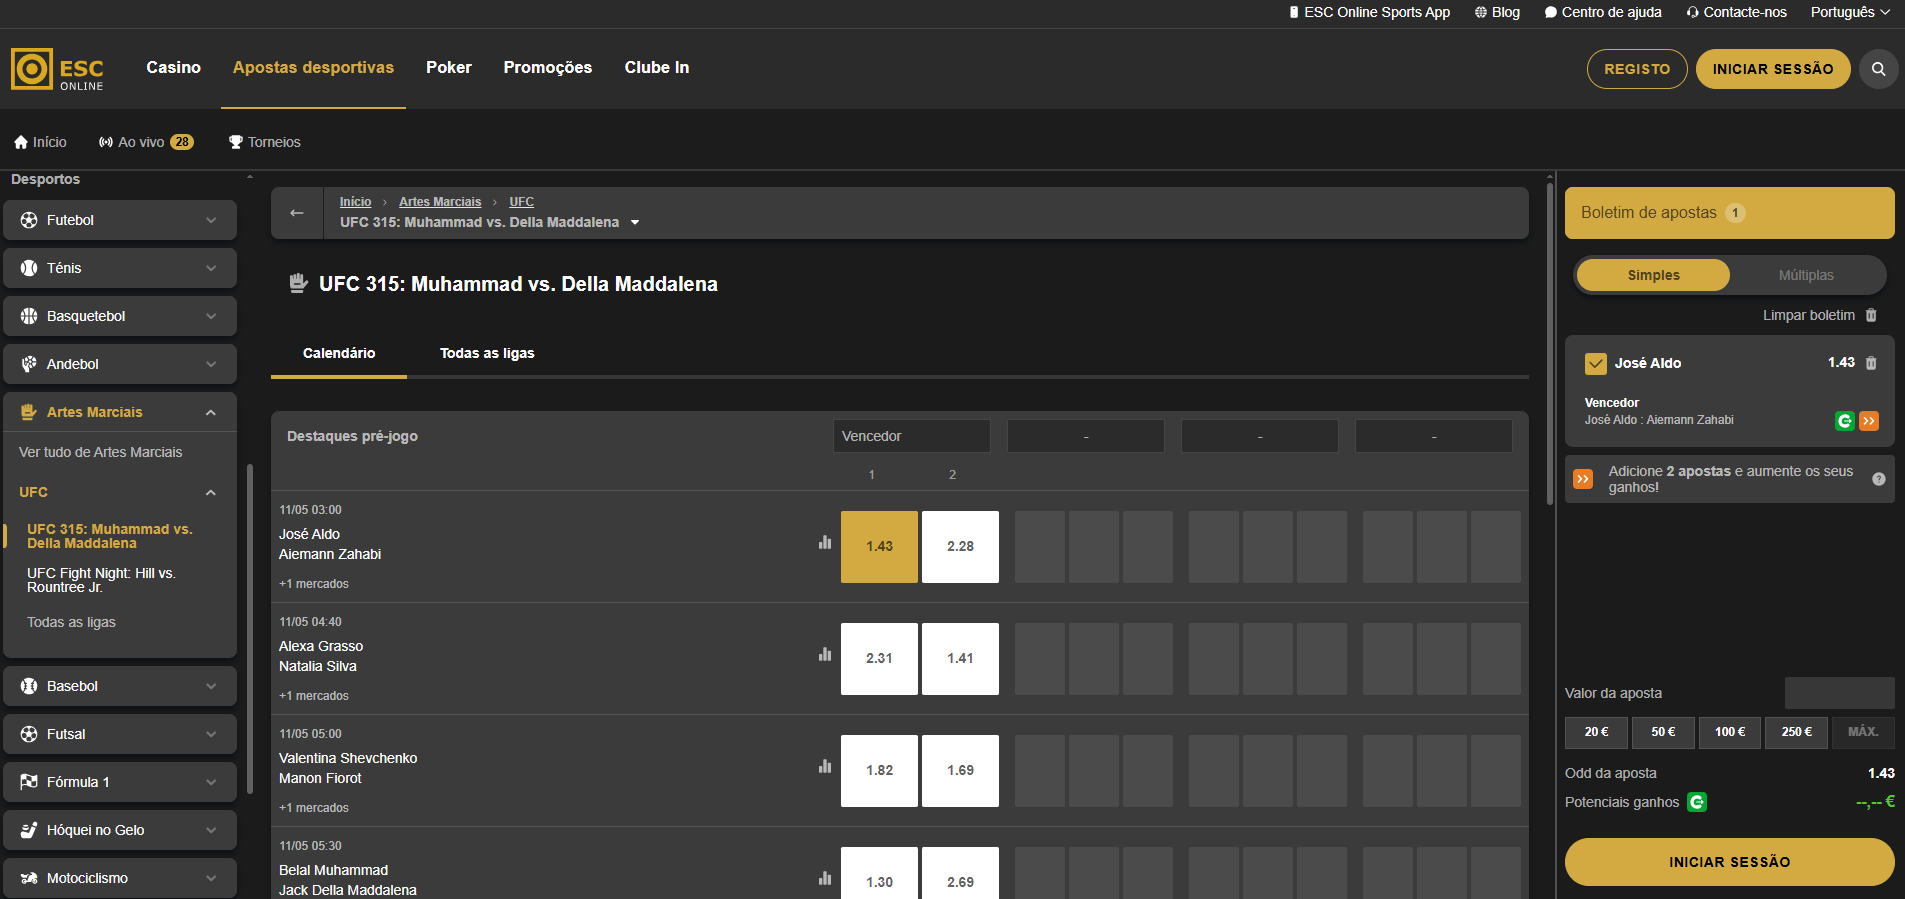The width and height of the screenshot is (1905, 899).
Task: Uncheck the José Aldo bet checkbox
Action: pos(1596,364)
